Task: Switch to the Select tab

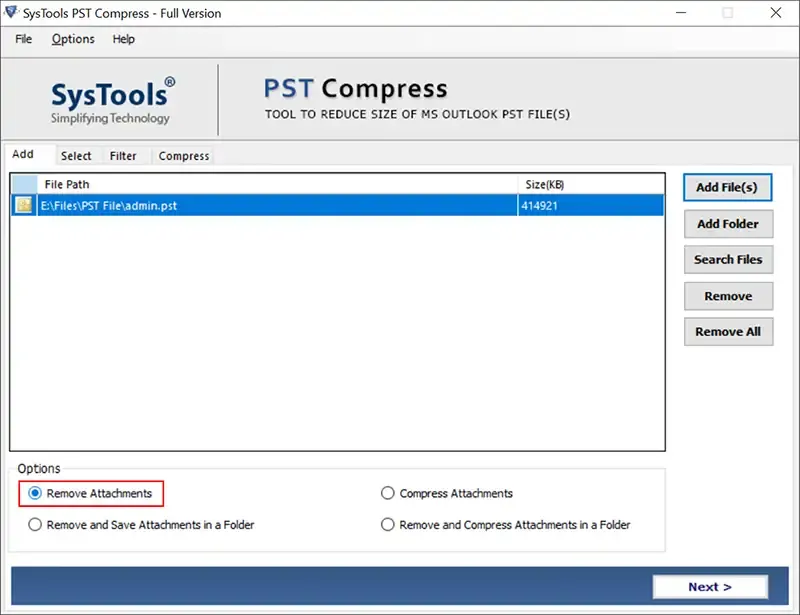Action: pos(76,156)
